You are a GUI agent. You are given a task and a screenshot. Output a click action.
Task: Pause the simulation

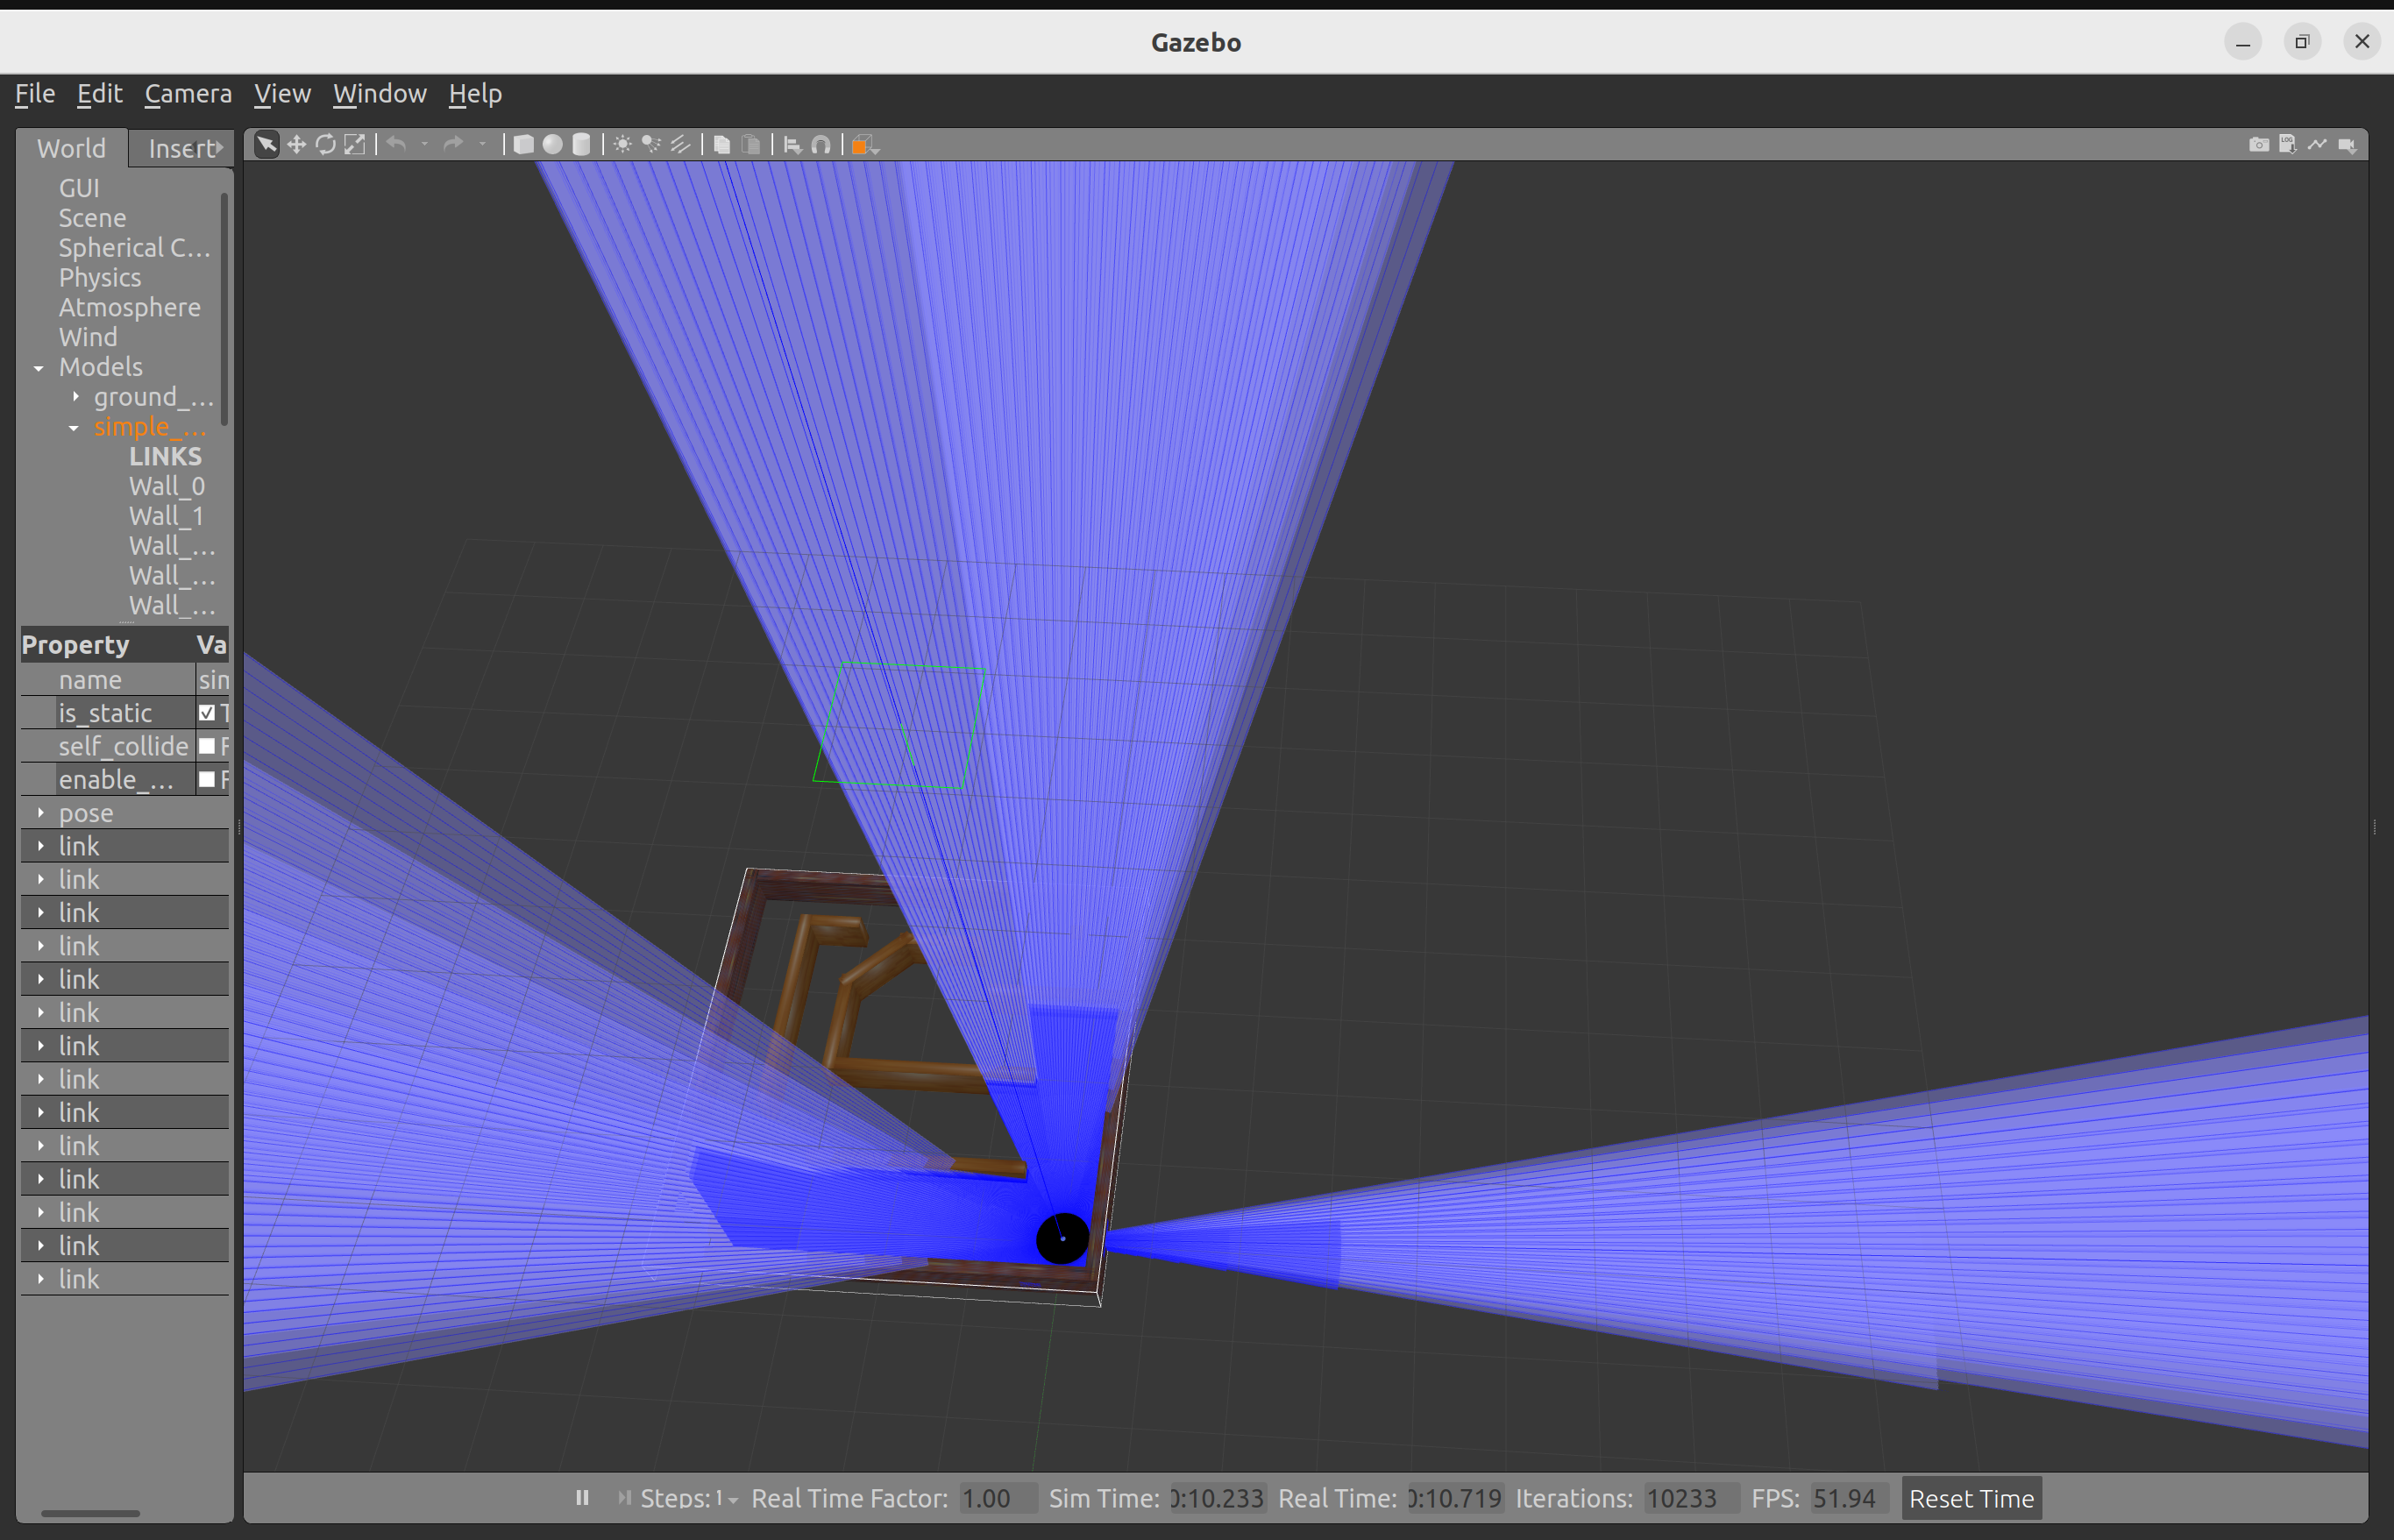582,1498
